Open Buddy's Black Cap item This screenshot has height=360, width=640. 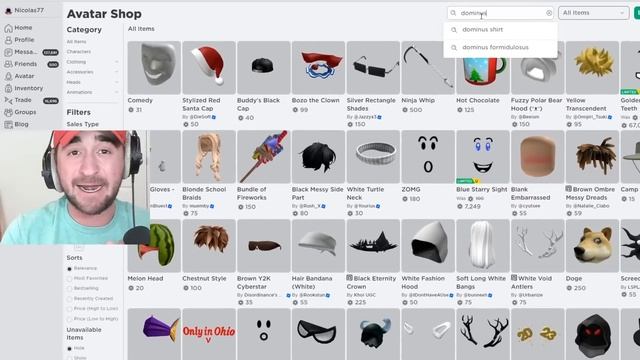click(263, 67)
